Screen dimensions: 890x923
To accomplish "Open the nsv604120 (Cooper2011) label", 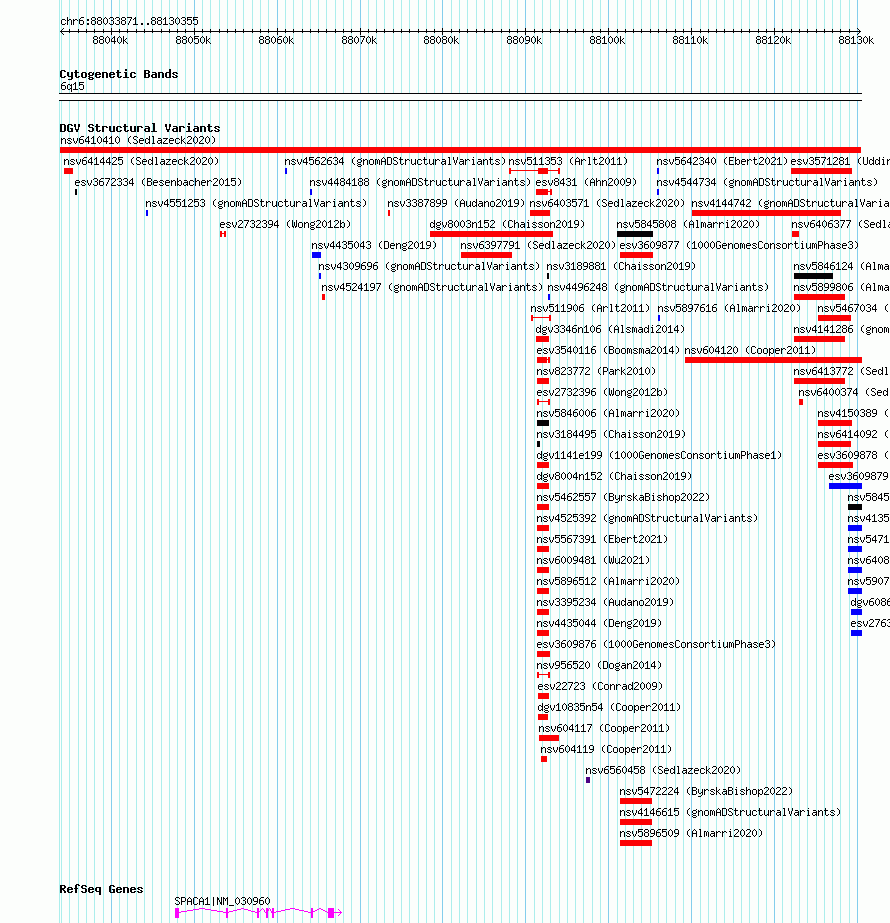I will [750, 350].
